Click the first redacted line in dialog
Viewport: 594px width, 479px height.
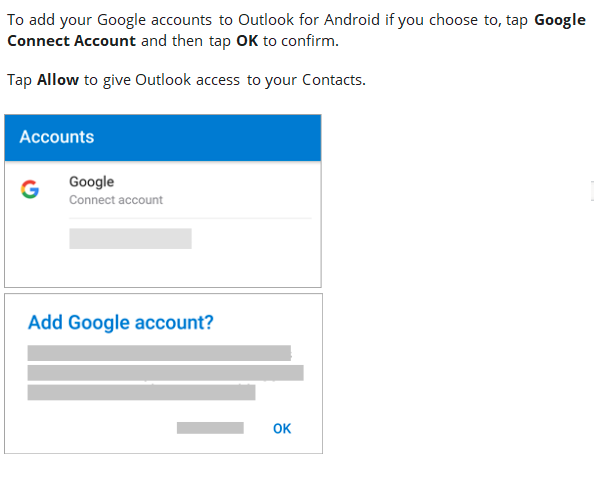[159, 353]
